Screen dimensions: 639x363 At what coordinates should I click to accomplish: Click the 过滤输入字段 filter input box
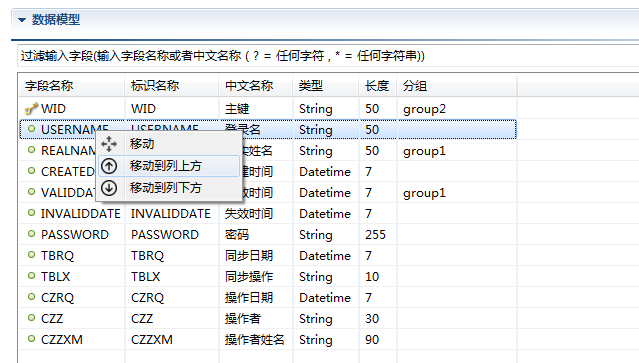click(328, 55)
